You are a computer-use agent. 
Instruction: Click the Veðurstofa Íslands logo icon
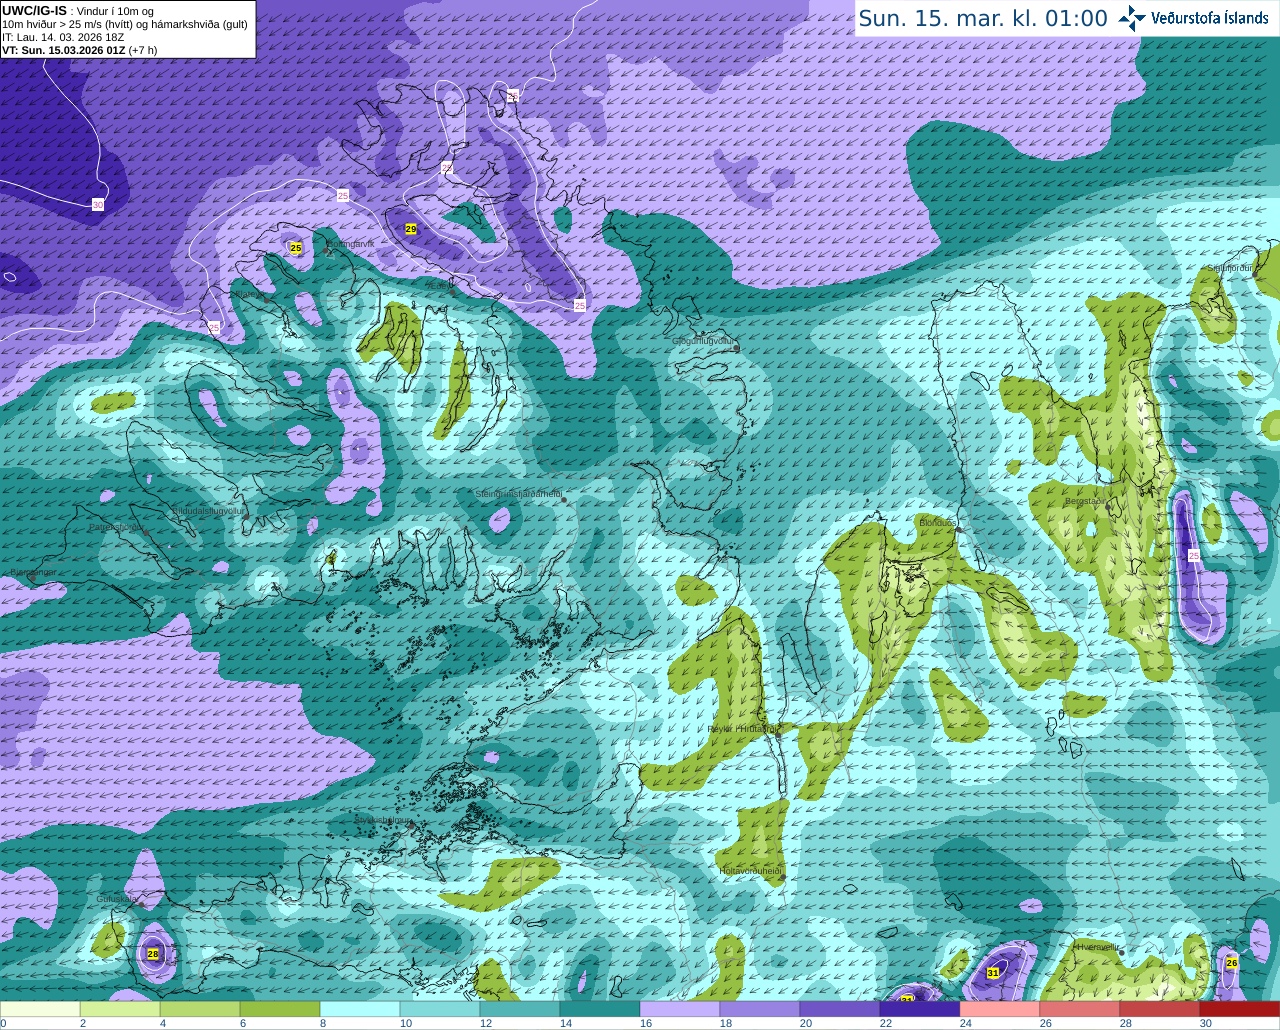1131,17
